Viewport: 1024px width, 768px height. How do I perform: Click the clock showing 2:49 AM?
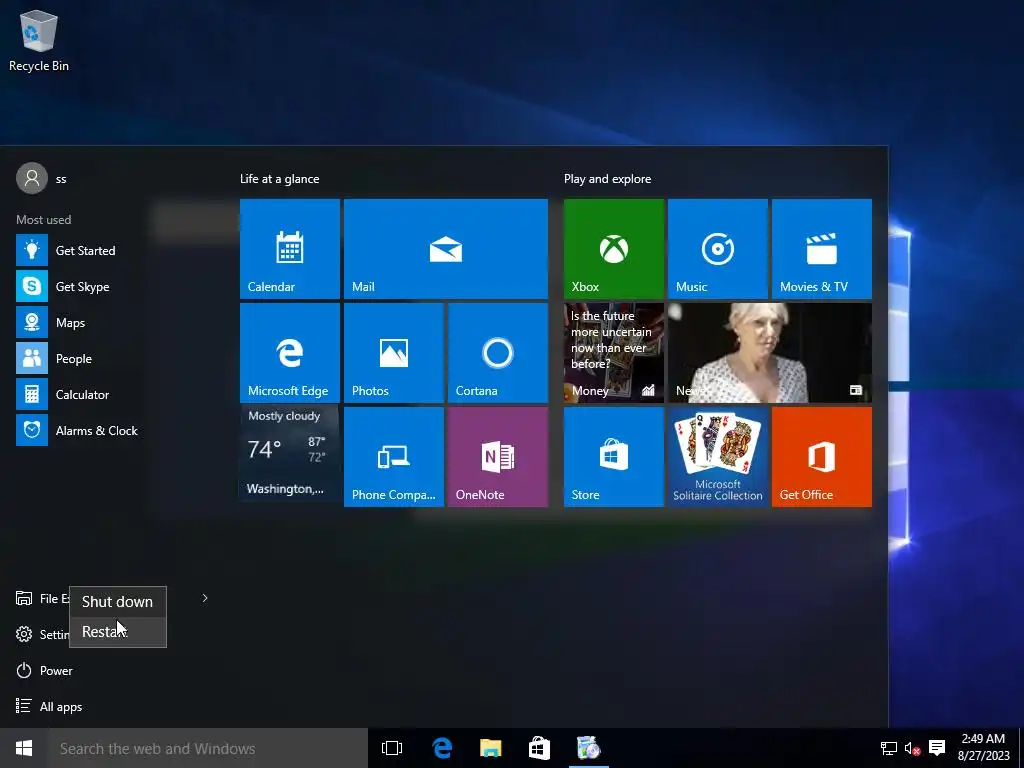(984, 748)
